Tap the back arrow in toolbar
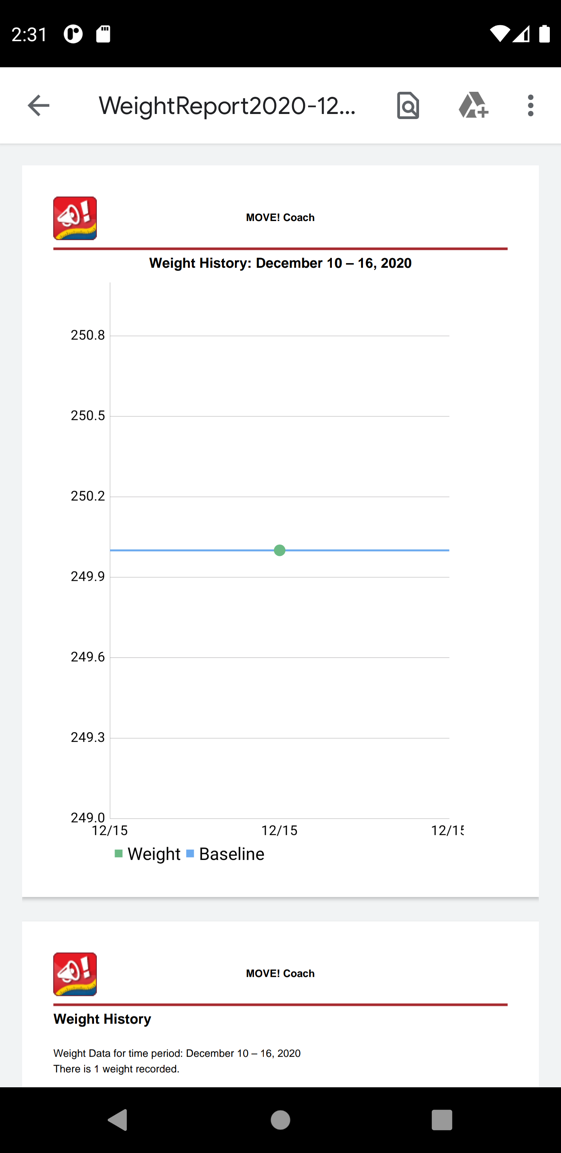The height and width of the screenshot is (1153, 561). pyautogui.click(x=38, y=106)
